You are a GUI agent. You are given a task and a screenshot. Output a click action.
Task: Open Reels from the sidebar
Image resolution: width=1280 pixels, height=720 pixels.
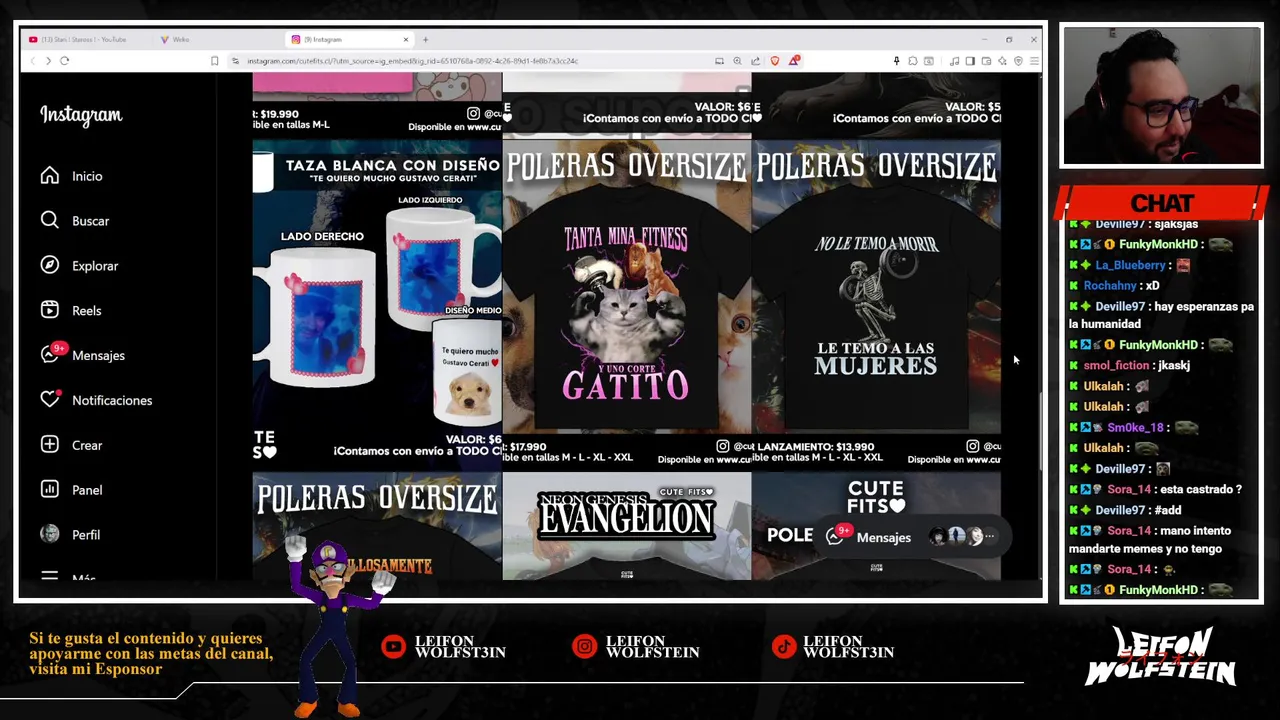[x=71, y=311]
